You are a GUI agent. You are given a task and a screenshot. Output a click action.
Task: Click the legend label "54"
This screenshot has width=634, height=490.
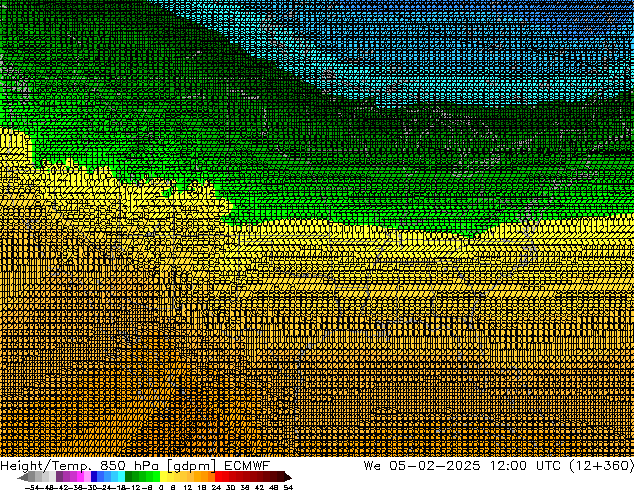click(x=288, y=487)
